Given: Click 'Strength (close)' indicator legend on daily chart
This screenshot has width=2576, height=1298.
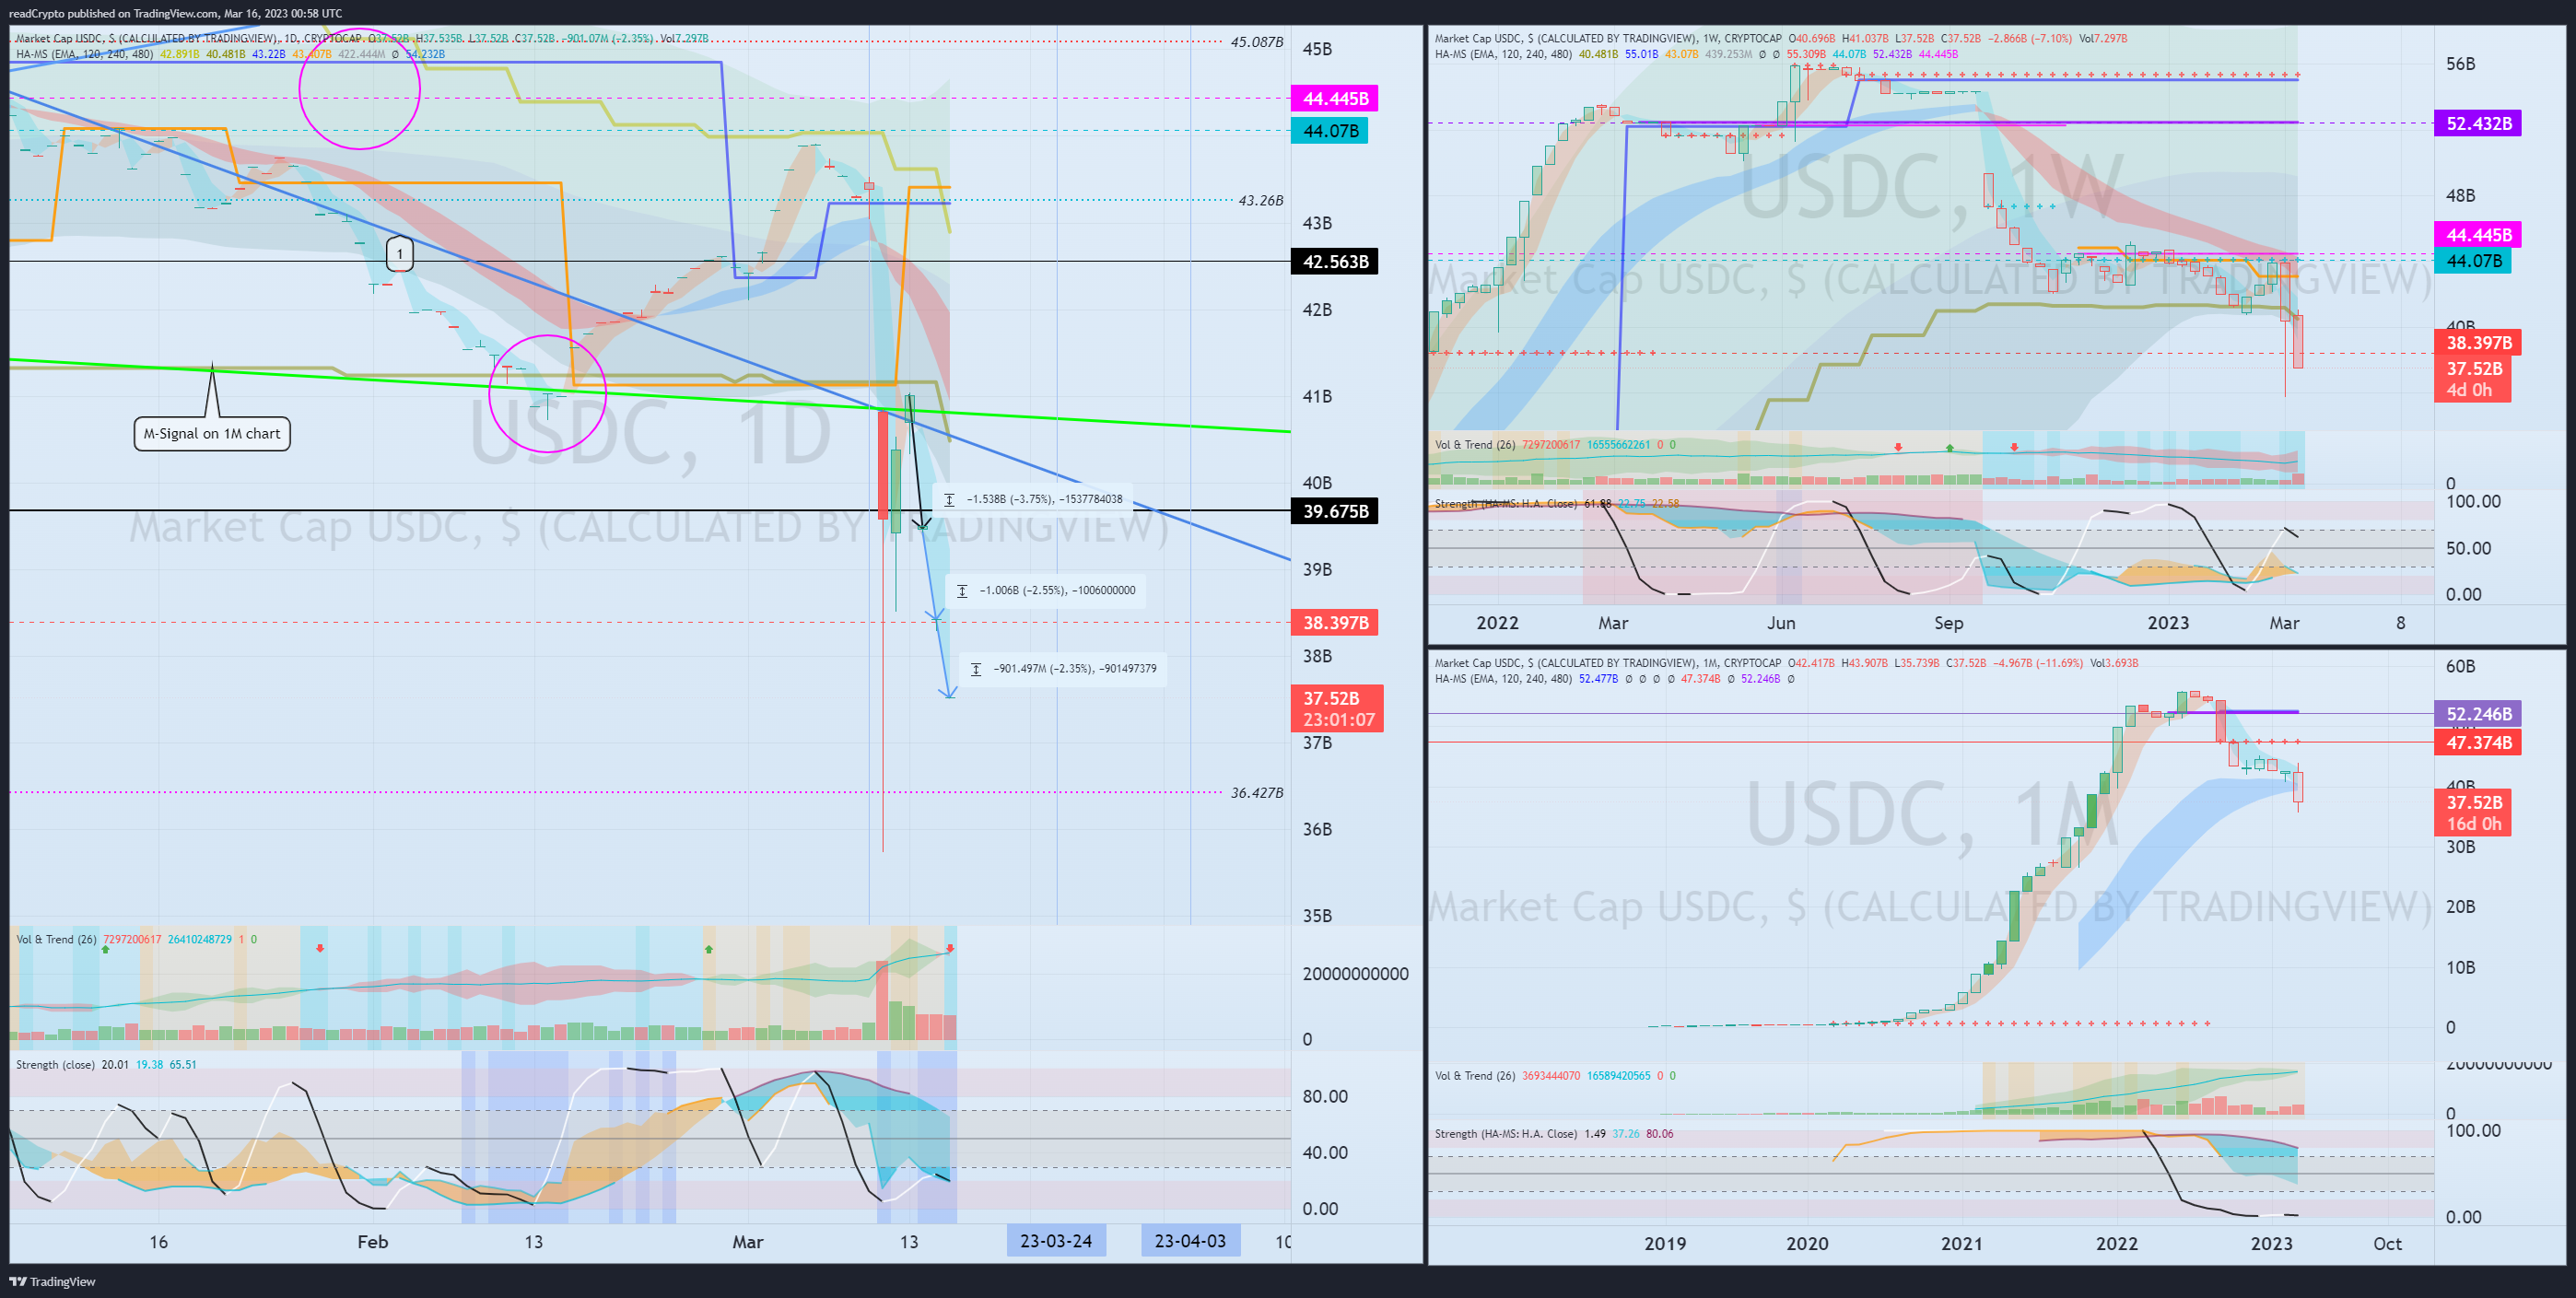Looking at the screenshot, I should [x=56, y=1065].
